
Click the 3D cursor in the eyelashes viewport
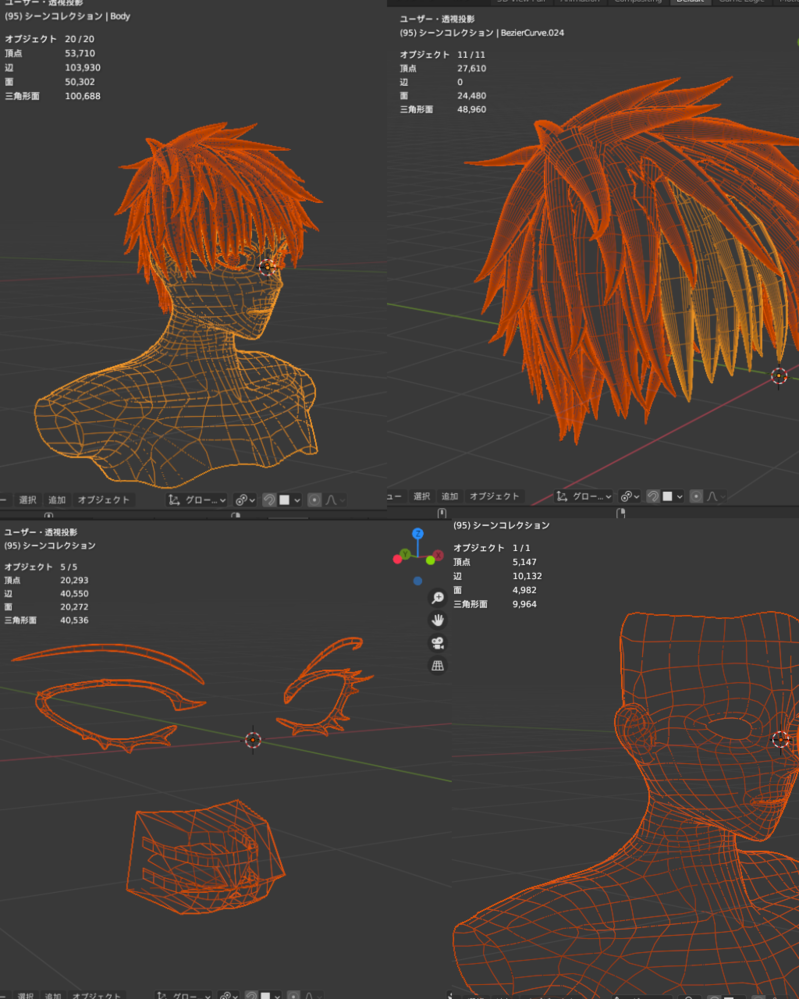[253, 740]
